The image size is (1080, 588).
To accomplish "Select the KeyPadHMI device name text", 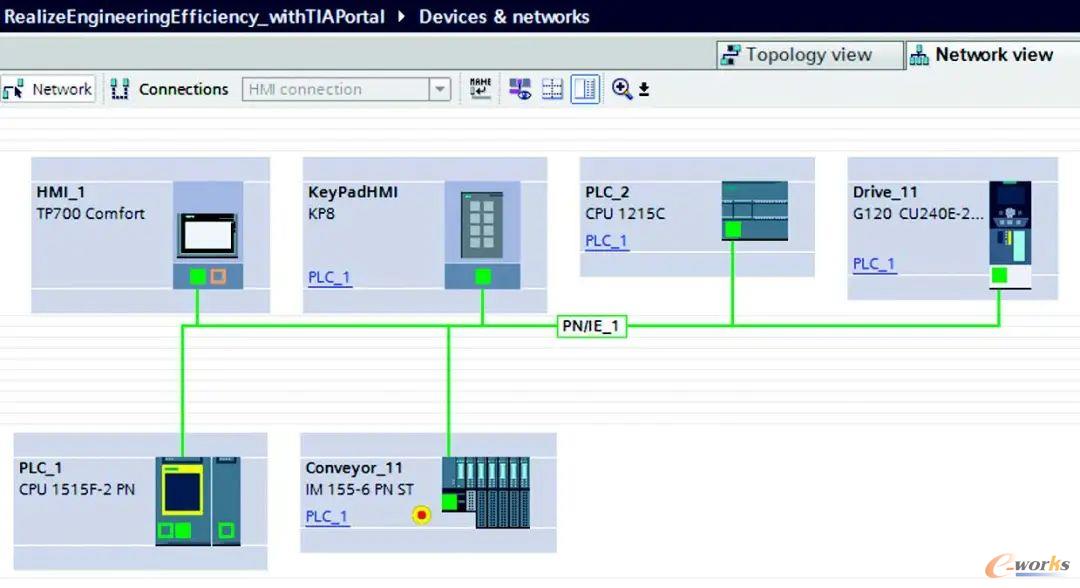I will [353, 192].
